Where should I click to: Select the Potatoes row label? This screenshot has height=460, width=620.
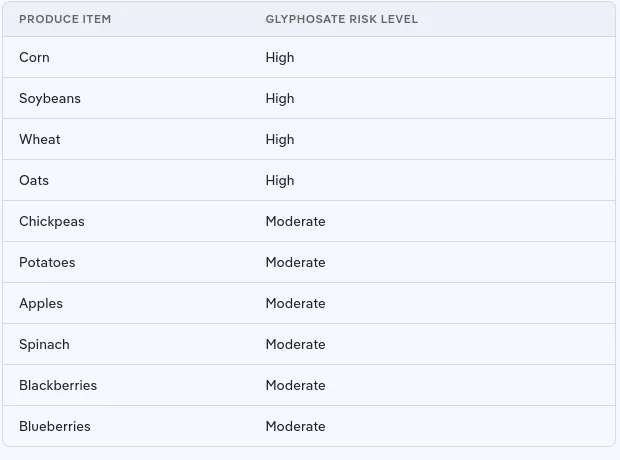click(x=47, y=263)
